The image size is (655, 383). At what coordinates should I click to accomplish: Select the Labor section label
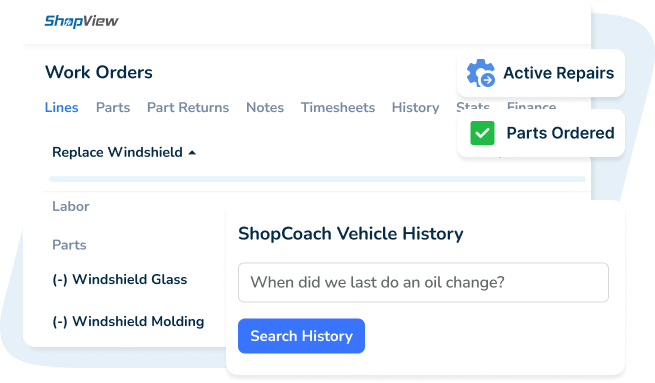point(71,206)
